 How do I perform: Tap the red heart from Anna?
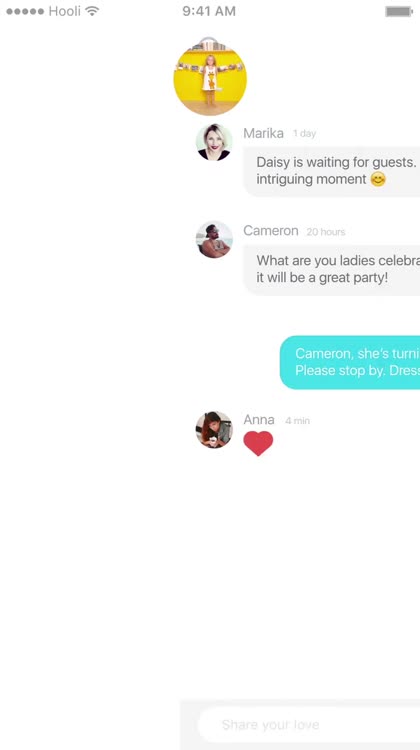point(258,443)
